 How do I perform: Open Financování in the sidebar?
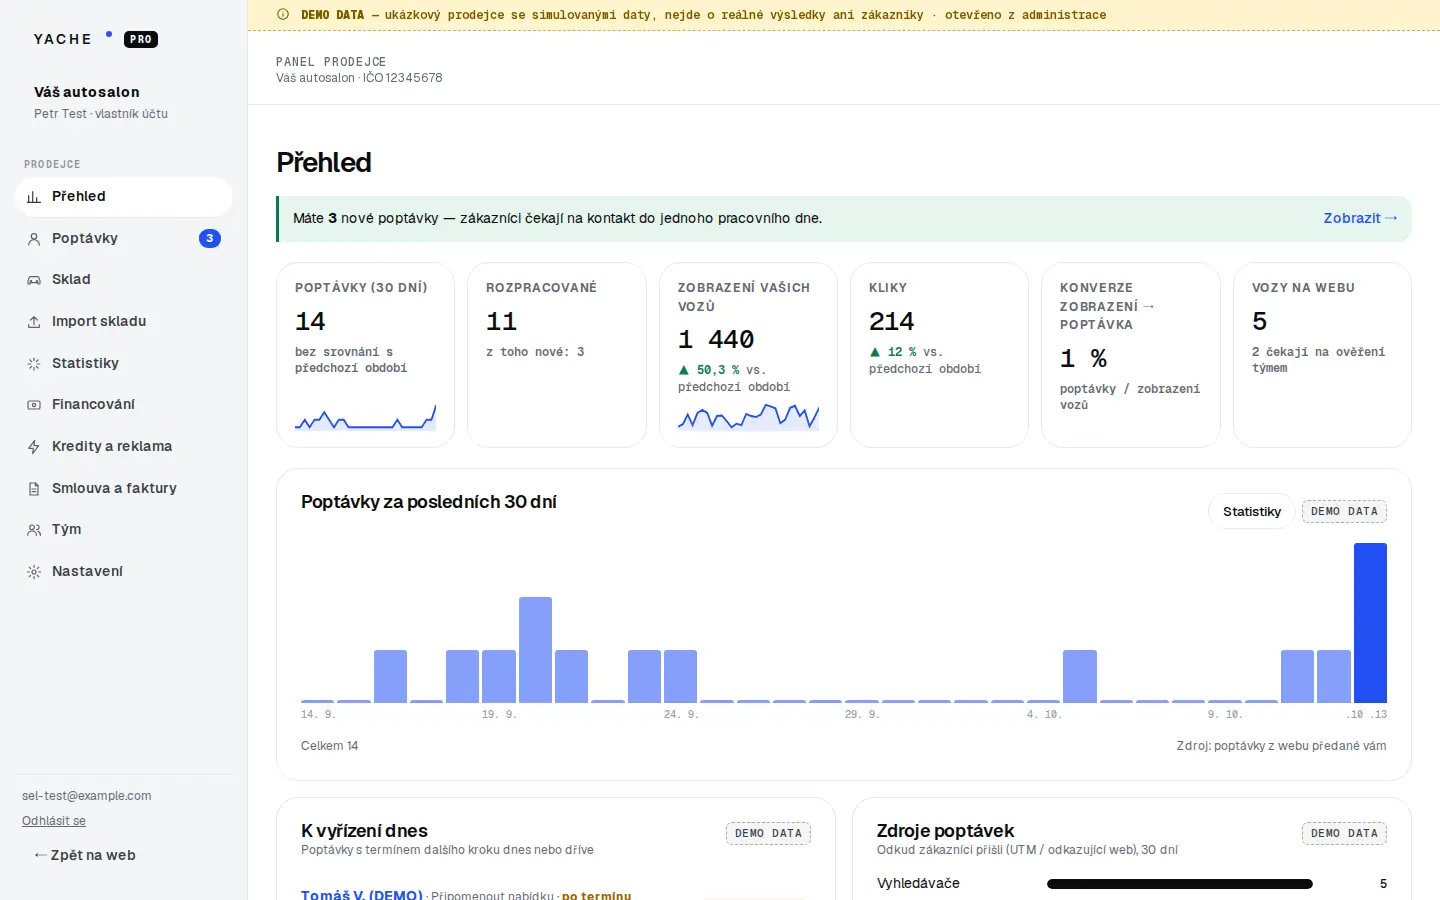pyautogui.click(x=124, y=405)
